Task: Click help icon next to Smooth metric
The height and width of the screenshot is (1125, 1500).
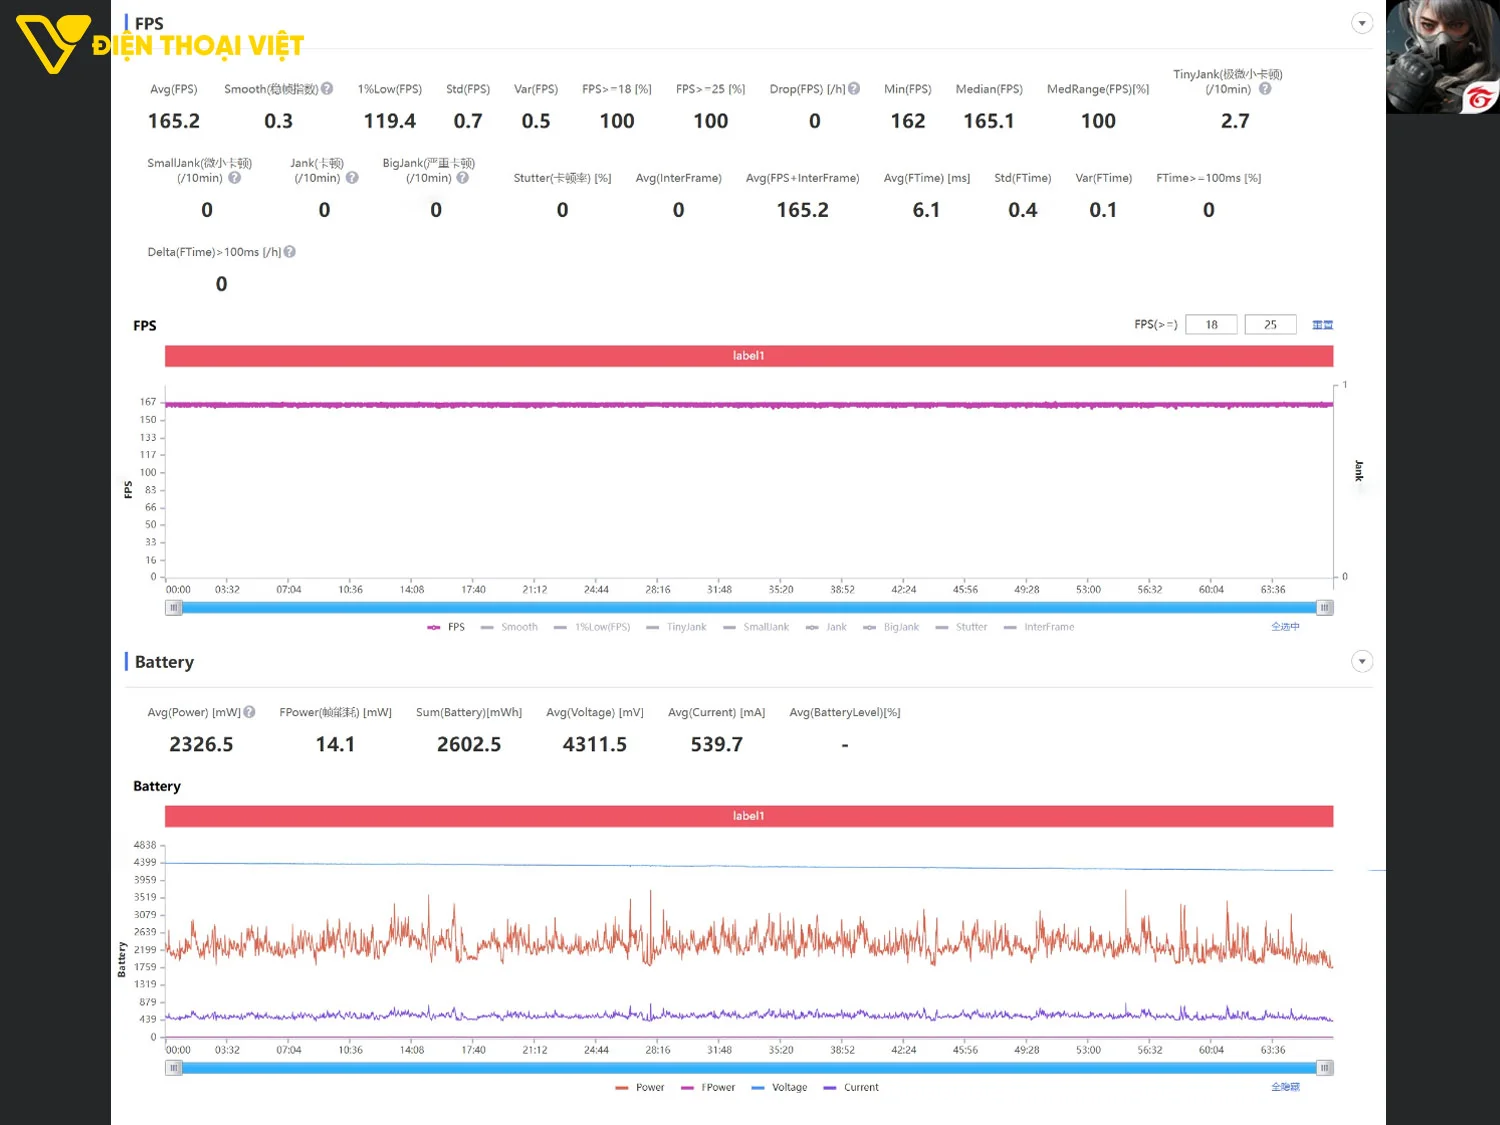Action: click(x=327, y=89)
